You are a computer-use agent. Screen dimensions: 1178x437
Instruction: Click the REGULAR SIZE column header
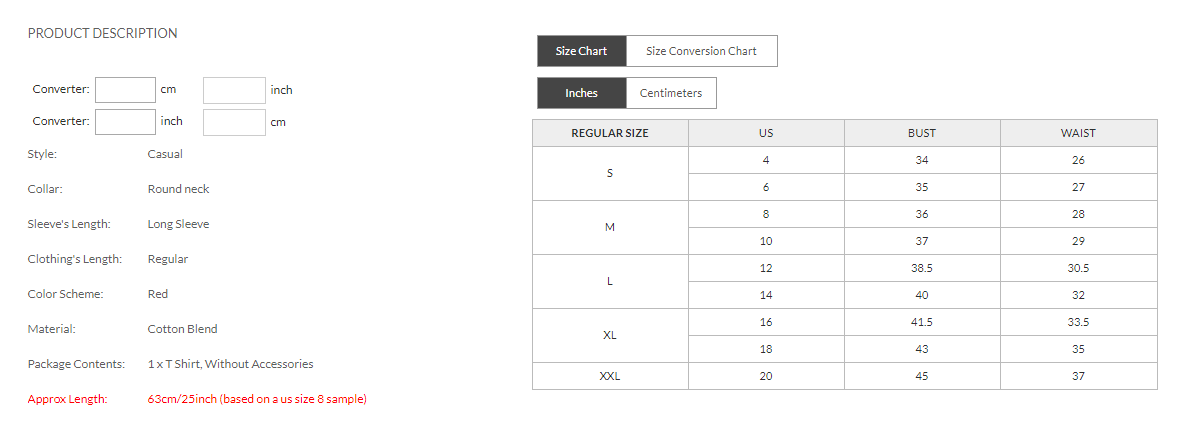coord(610,133)
